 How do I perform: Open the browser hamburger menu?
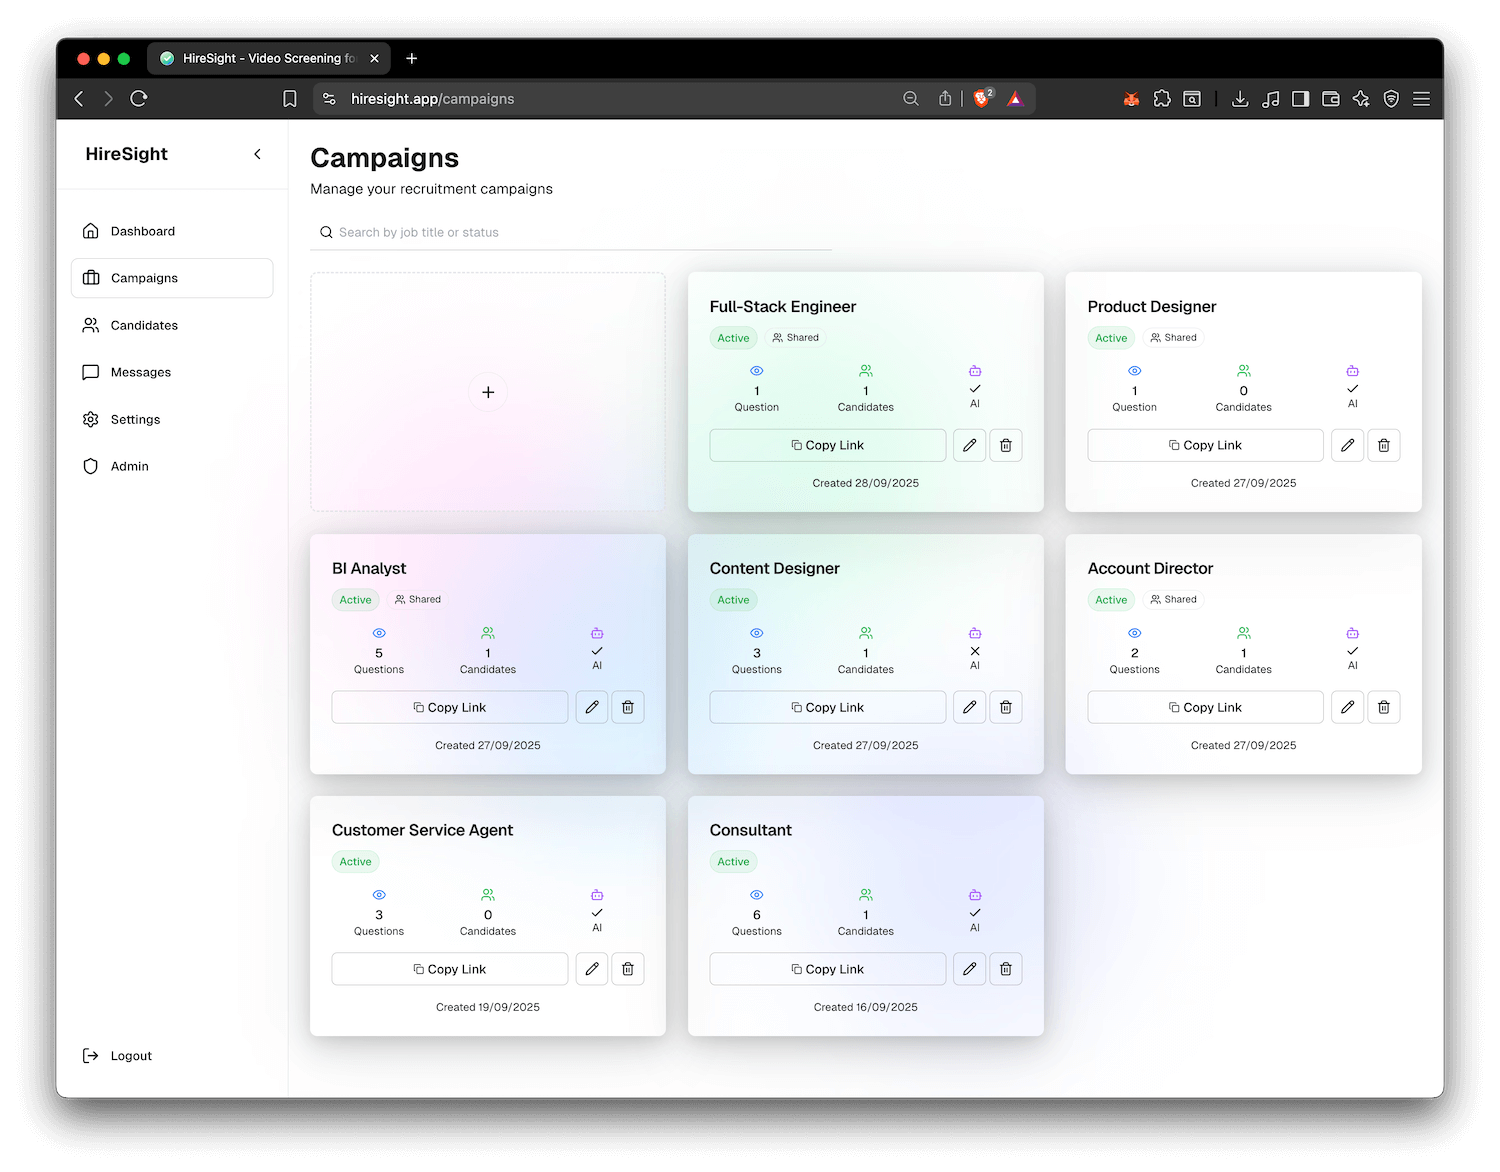[1421, 99]
